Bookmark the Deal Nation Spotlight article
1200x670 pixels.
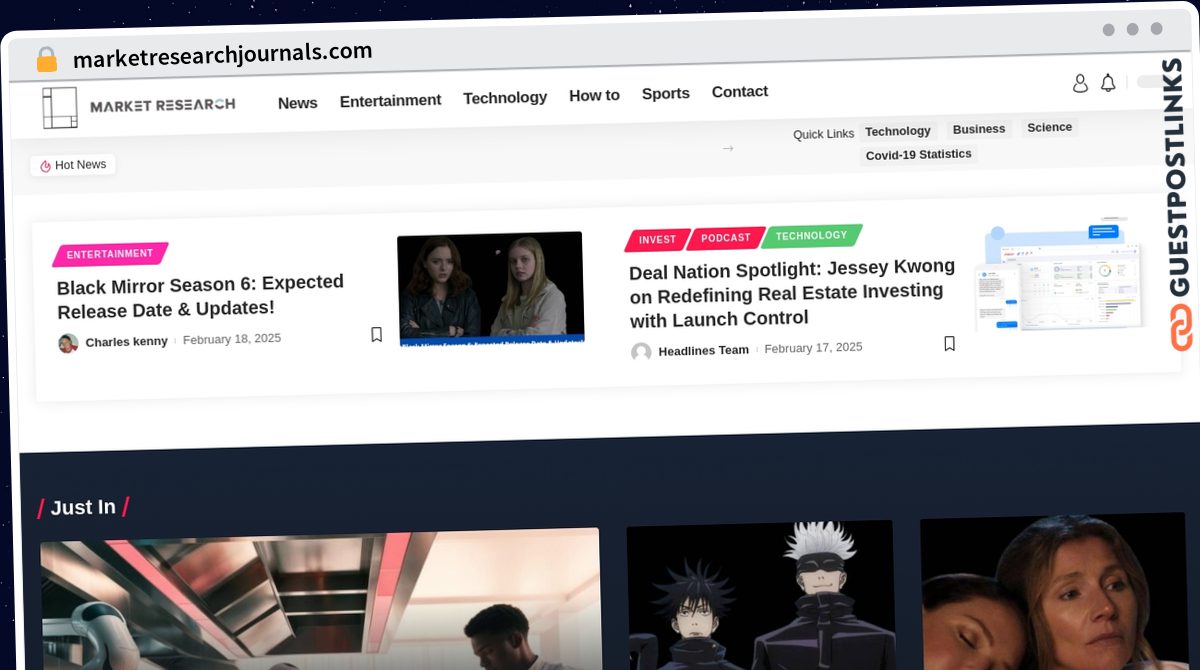(949, 344)
